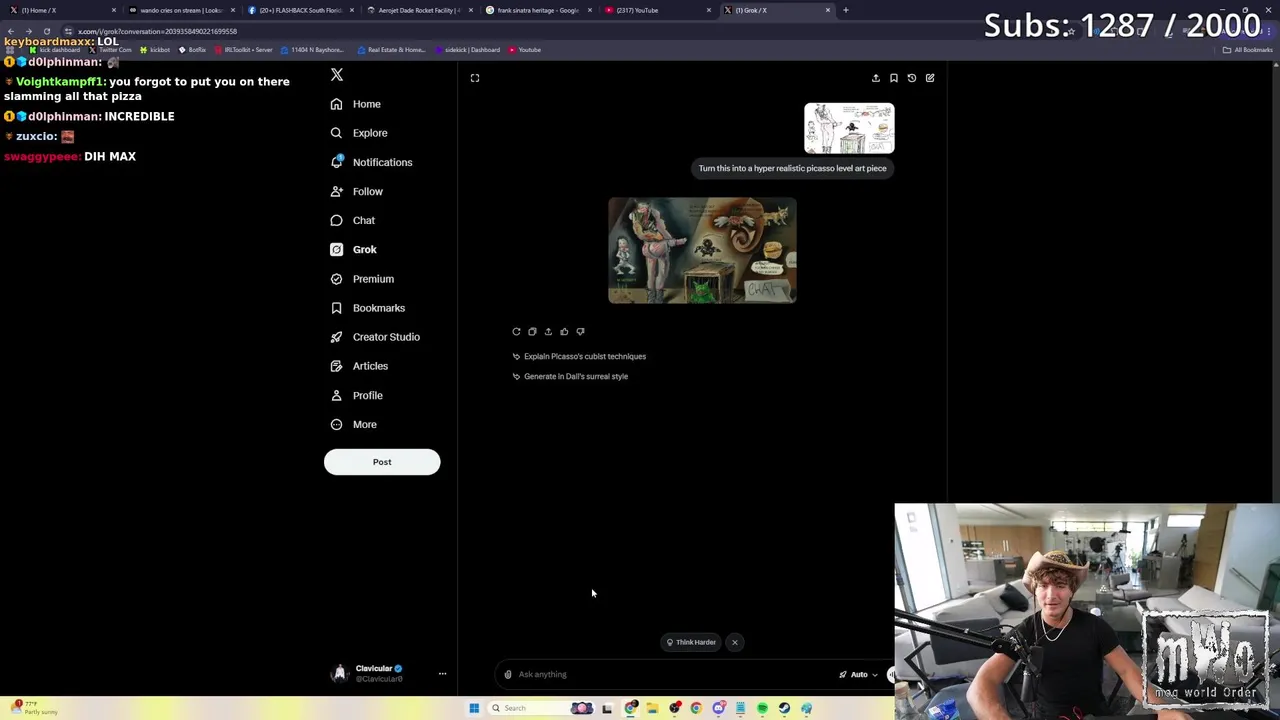Screen dimensions: 1280x720
Task: Open the Windows Start menu
Action: point(474,708)
